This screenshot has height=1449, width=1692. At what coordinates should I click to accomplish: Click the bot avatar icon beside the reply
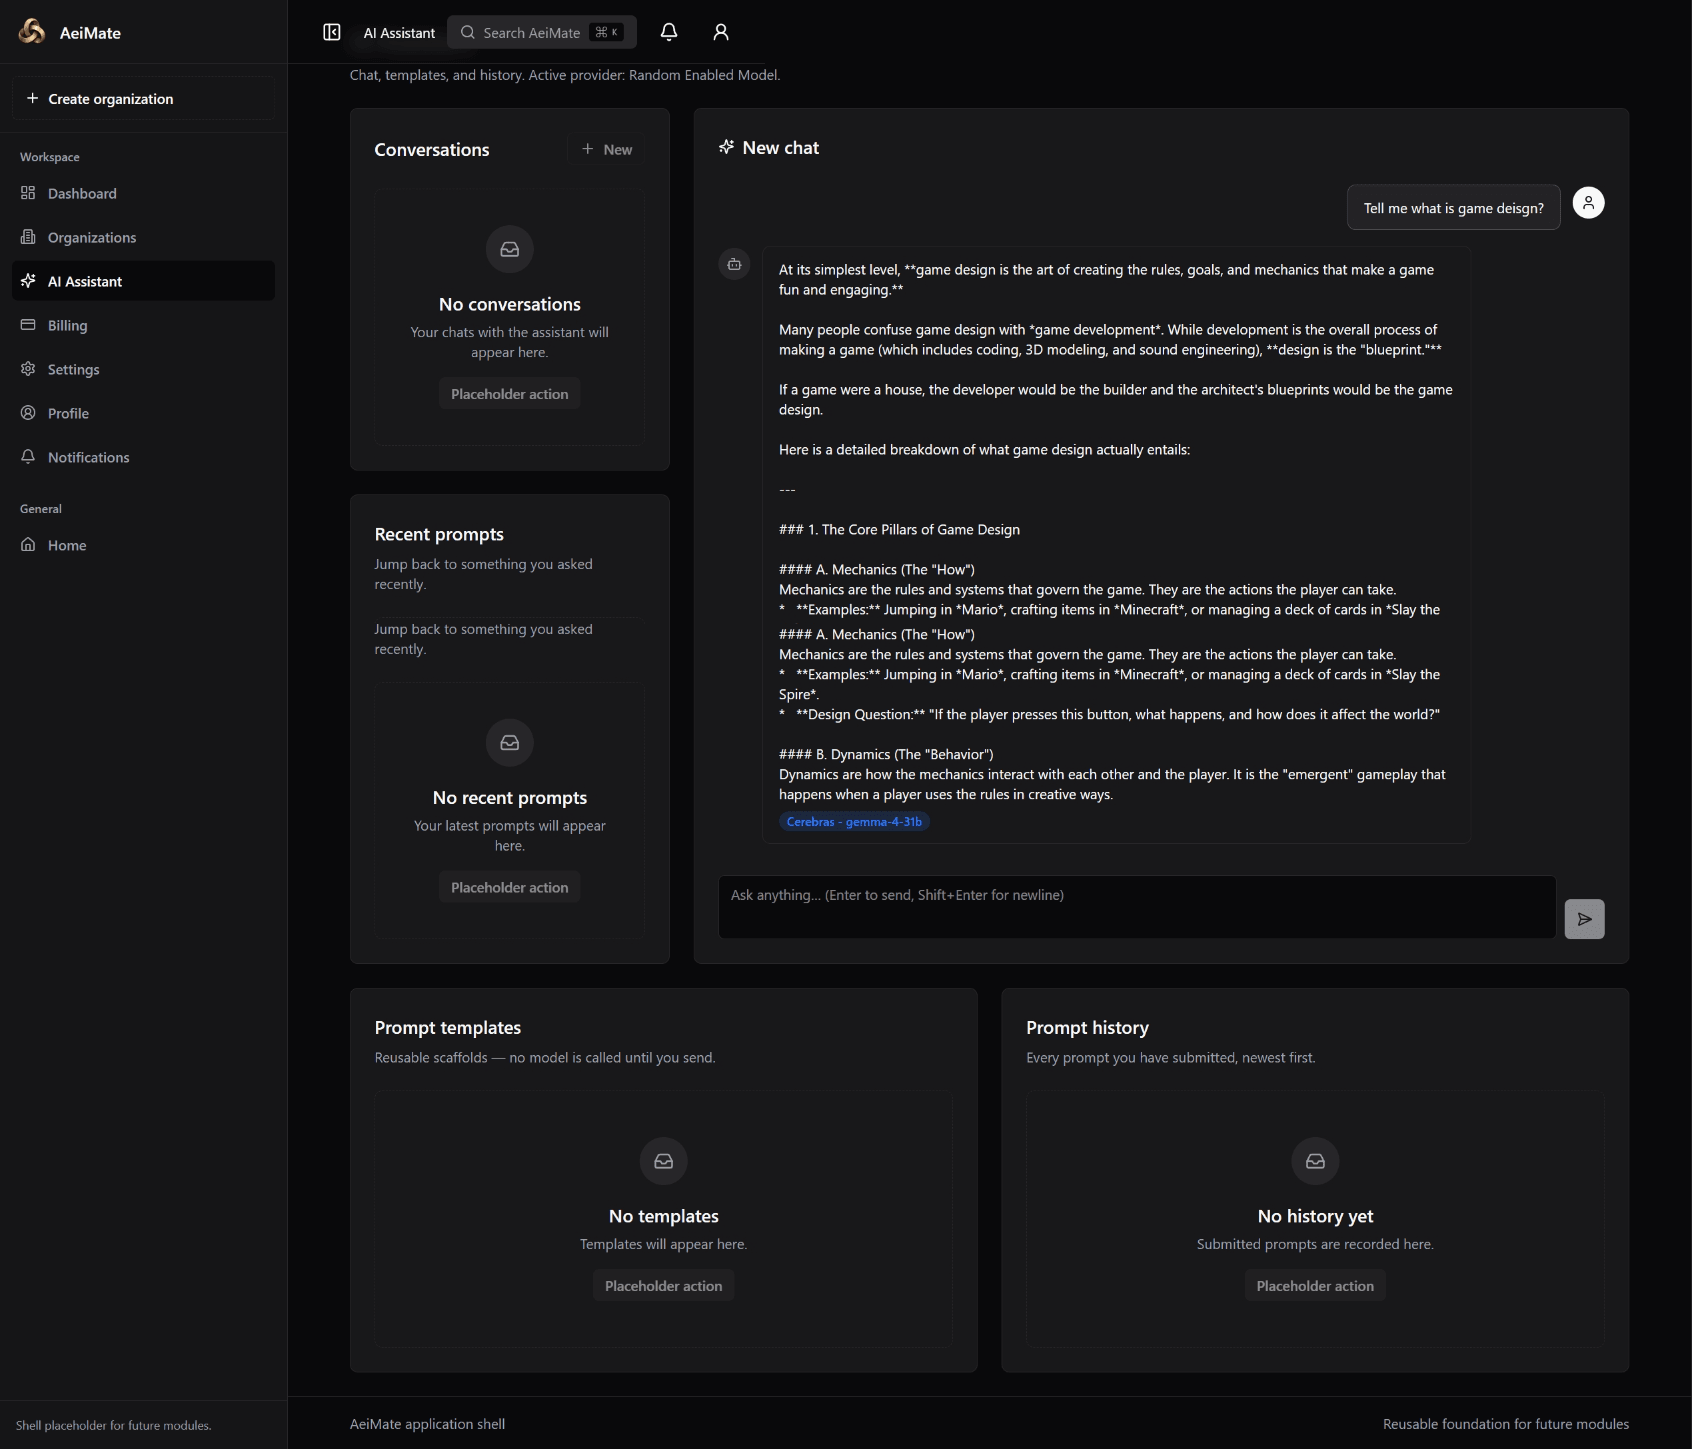pyautogui.click(x=735, y=264)
